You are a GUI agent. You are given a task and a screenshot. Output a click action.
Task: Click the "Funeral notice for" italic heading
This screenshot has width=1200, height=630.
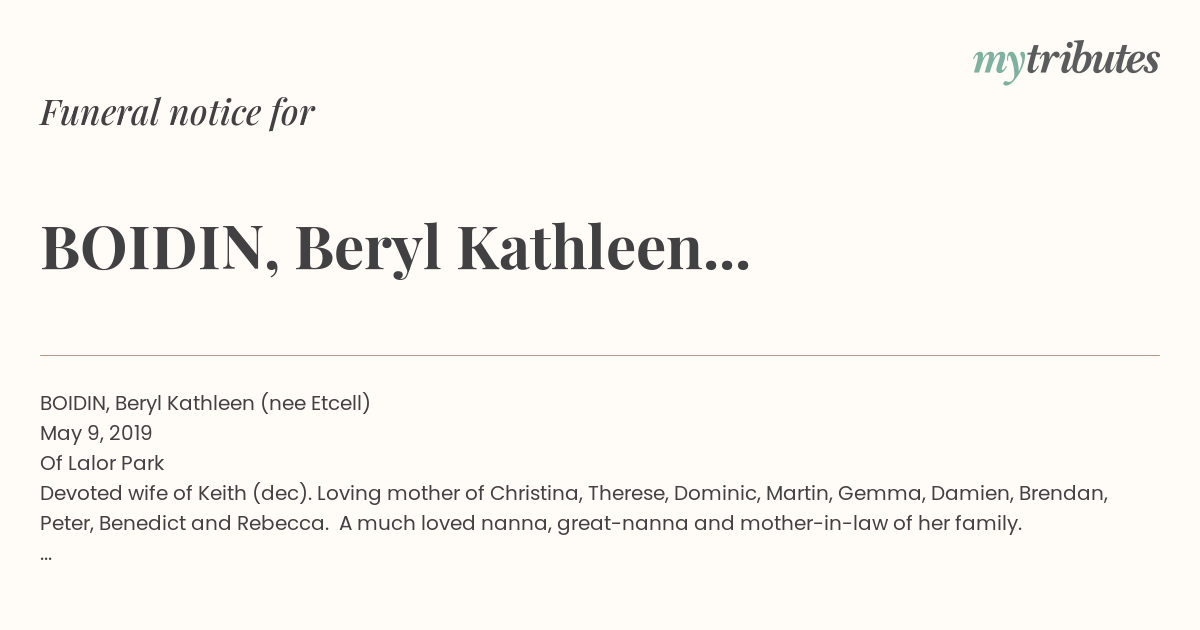tap(177, 113)
